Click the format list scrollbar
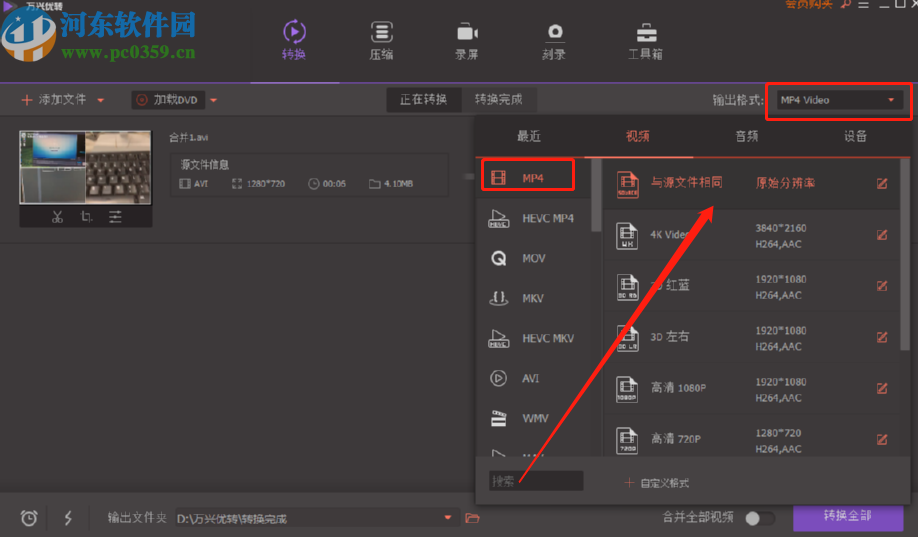The image size is (918, 537). [x=596, y=195]
